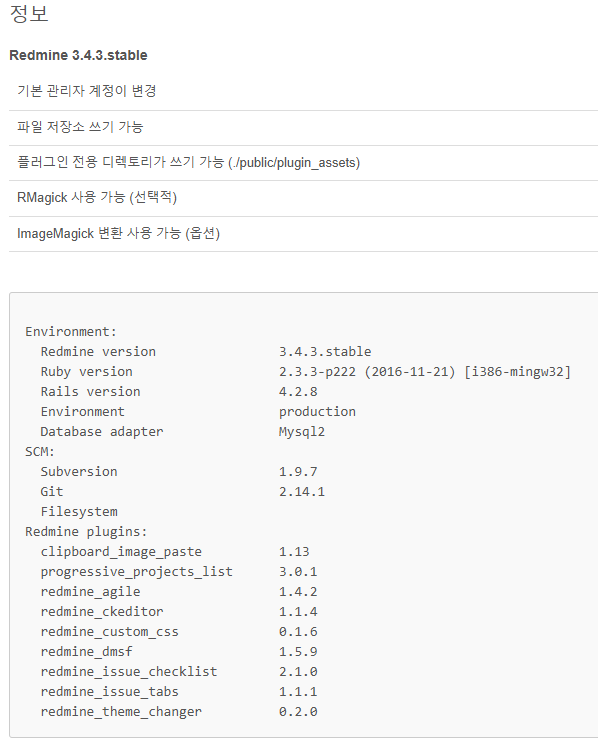Viewport: 598px width, 743px height.
Task: Click the 파일 저장소 쓰기 가능 row
Action: click(303, 127)
